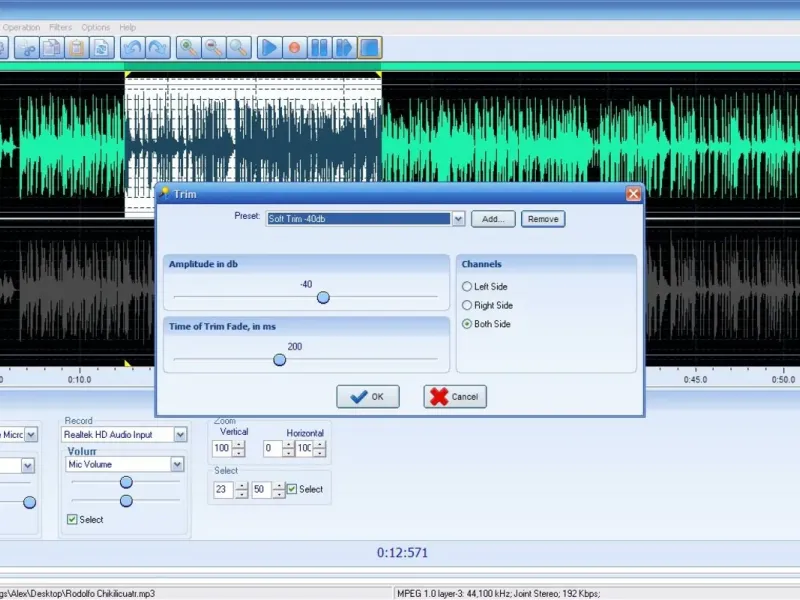Expand the Preset dropdown in Trim dialog
Image resolution: width=800 pixels, height=600 pixels.
[x=458, y=219]
